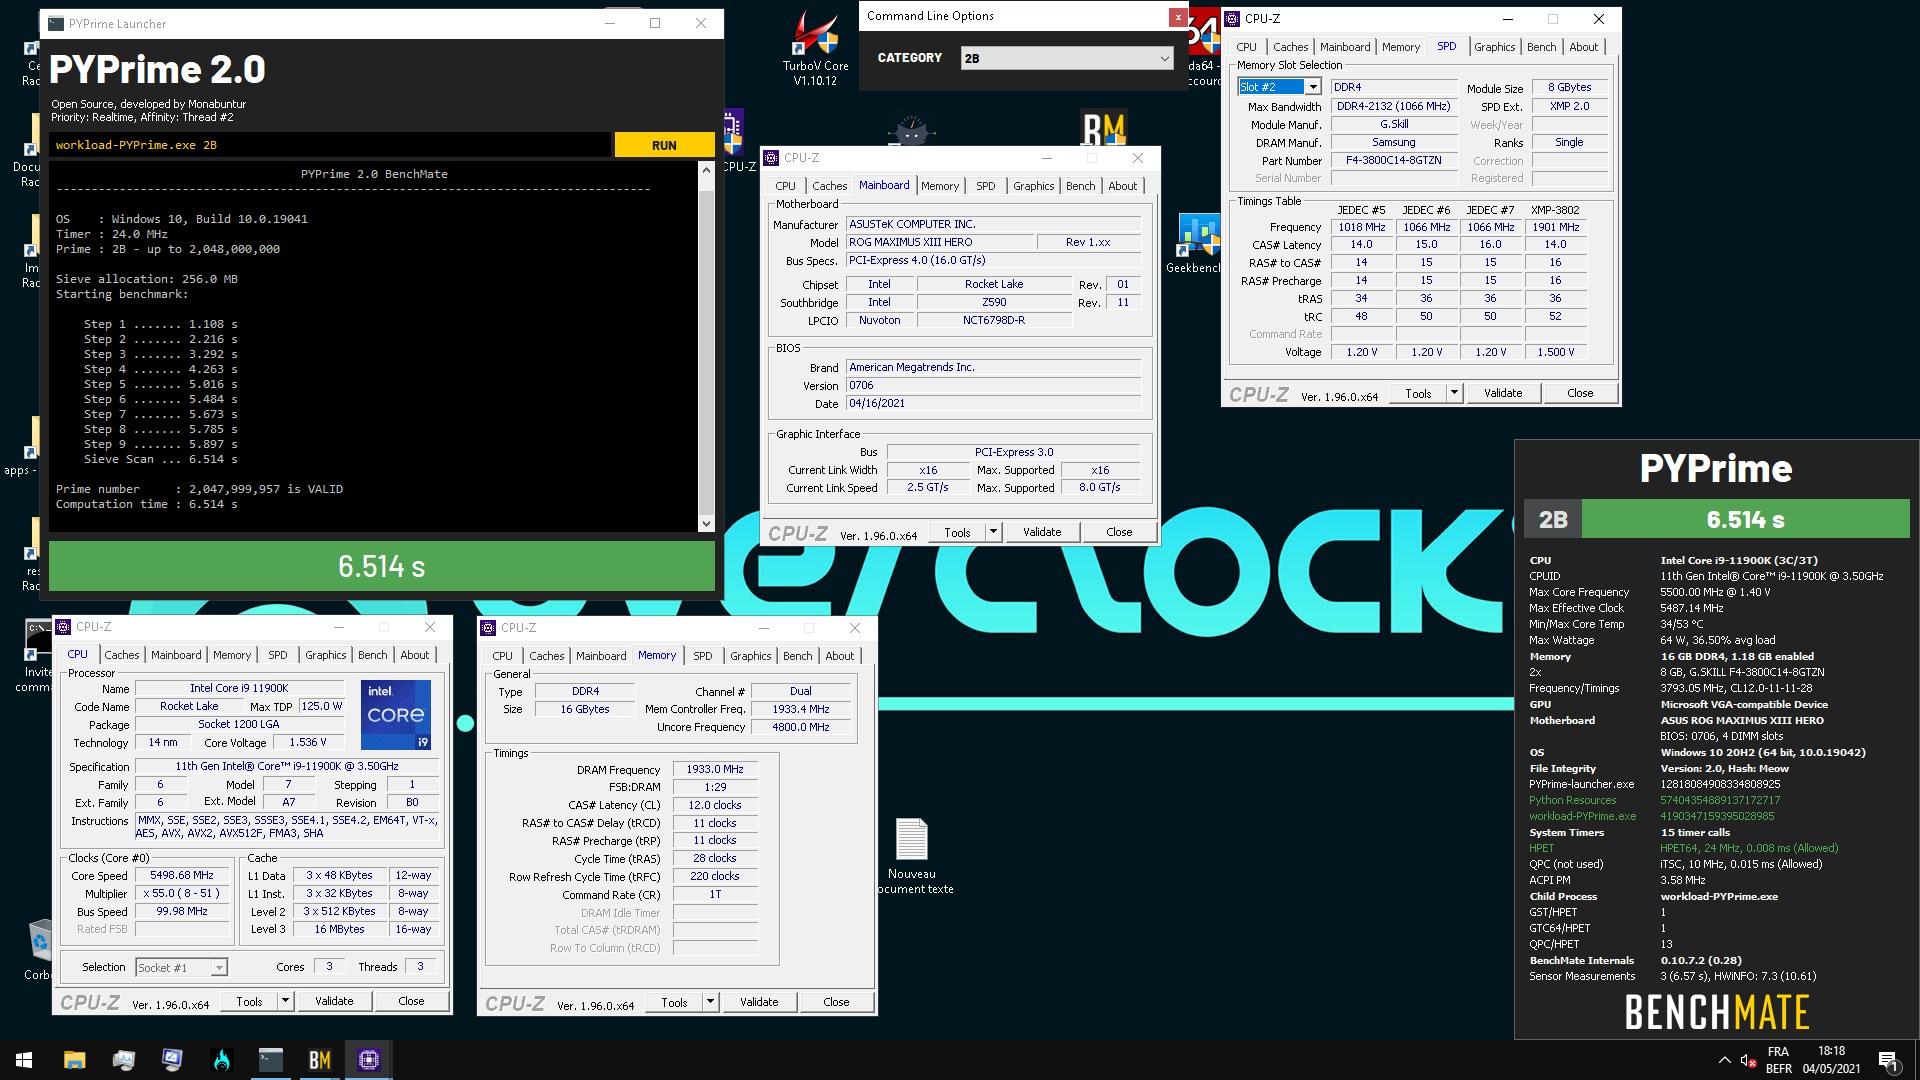Screen dimensions: 1920x1080
Task: Click Close in Memory CPU-Z window
Action: (x=836, y=1002)
